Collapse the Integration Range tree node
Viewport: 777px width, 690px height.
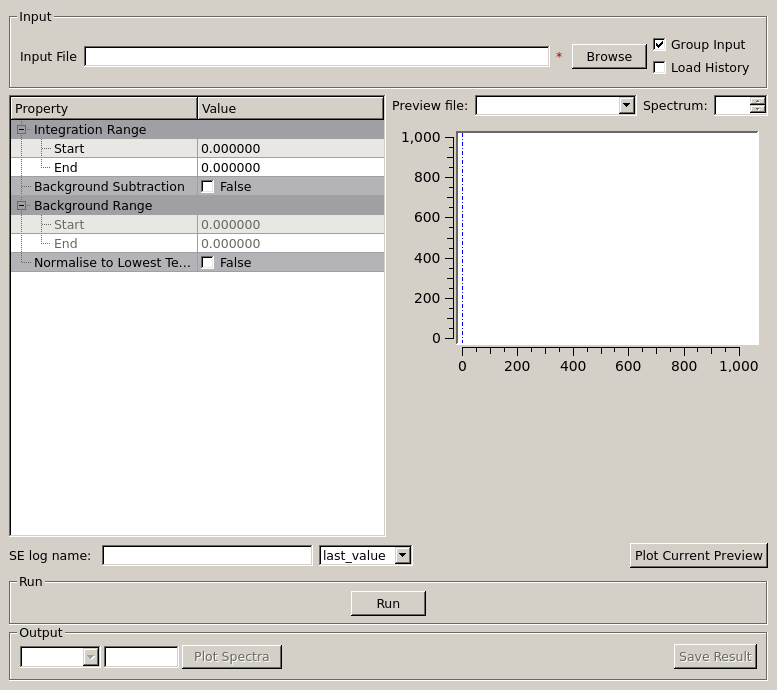point(22,130)
